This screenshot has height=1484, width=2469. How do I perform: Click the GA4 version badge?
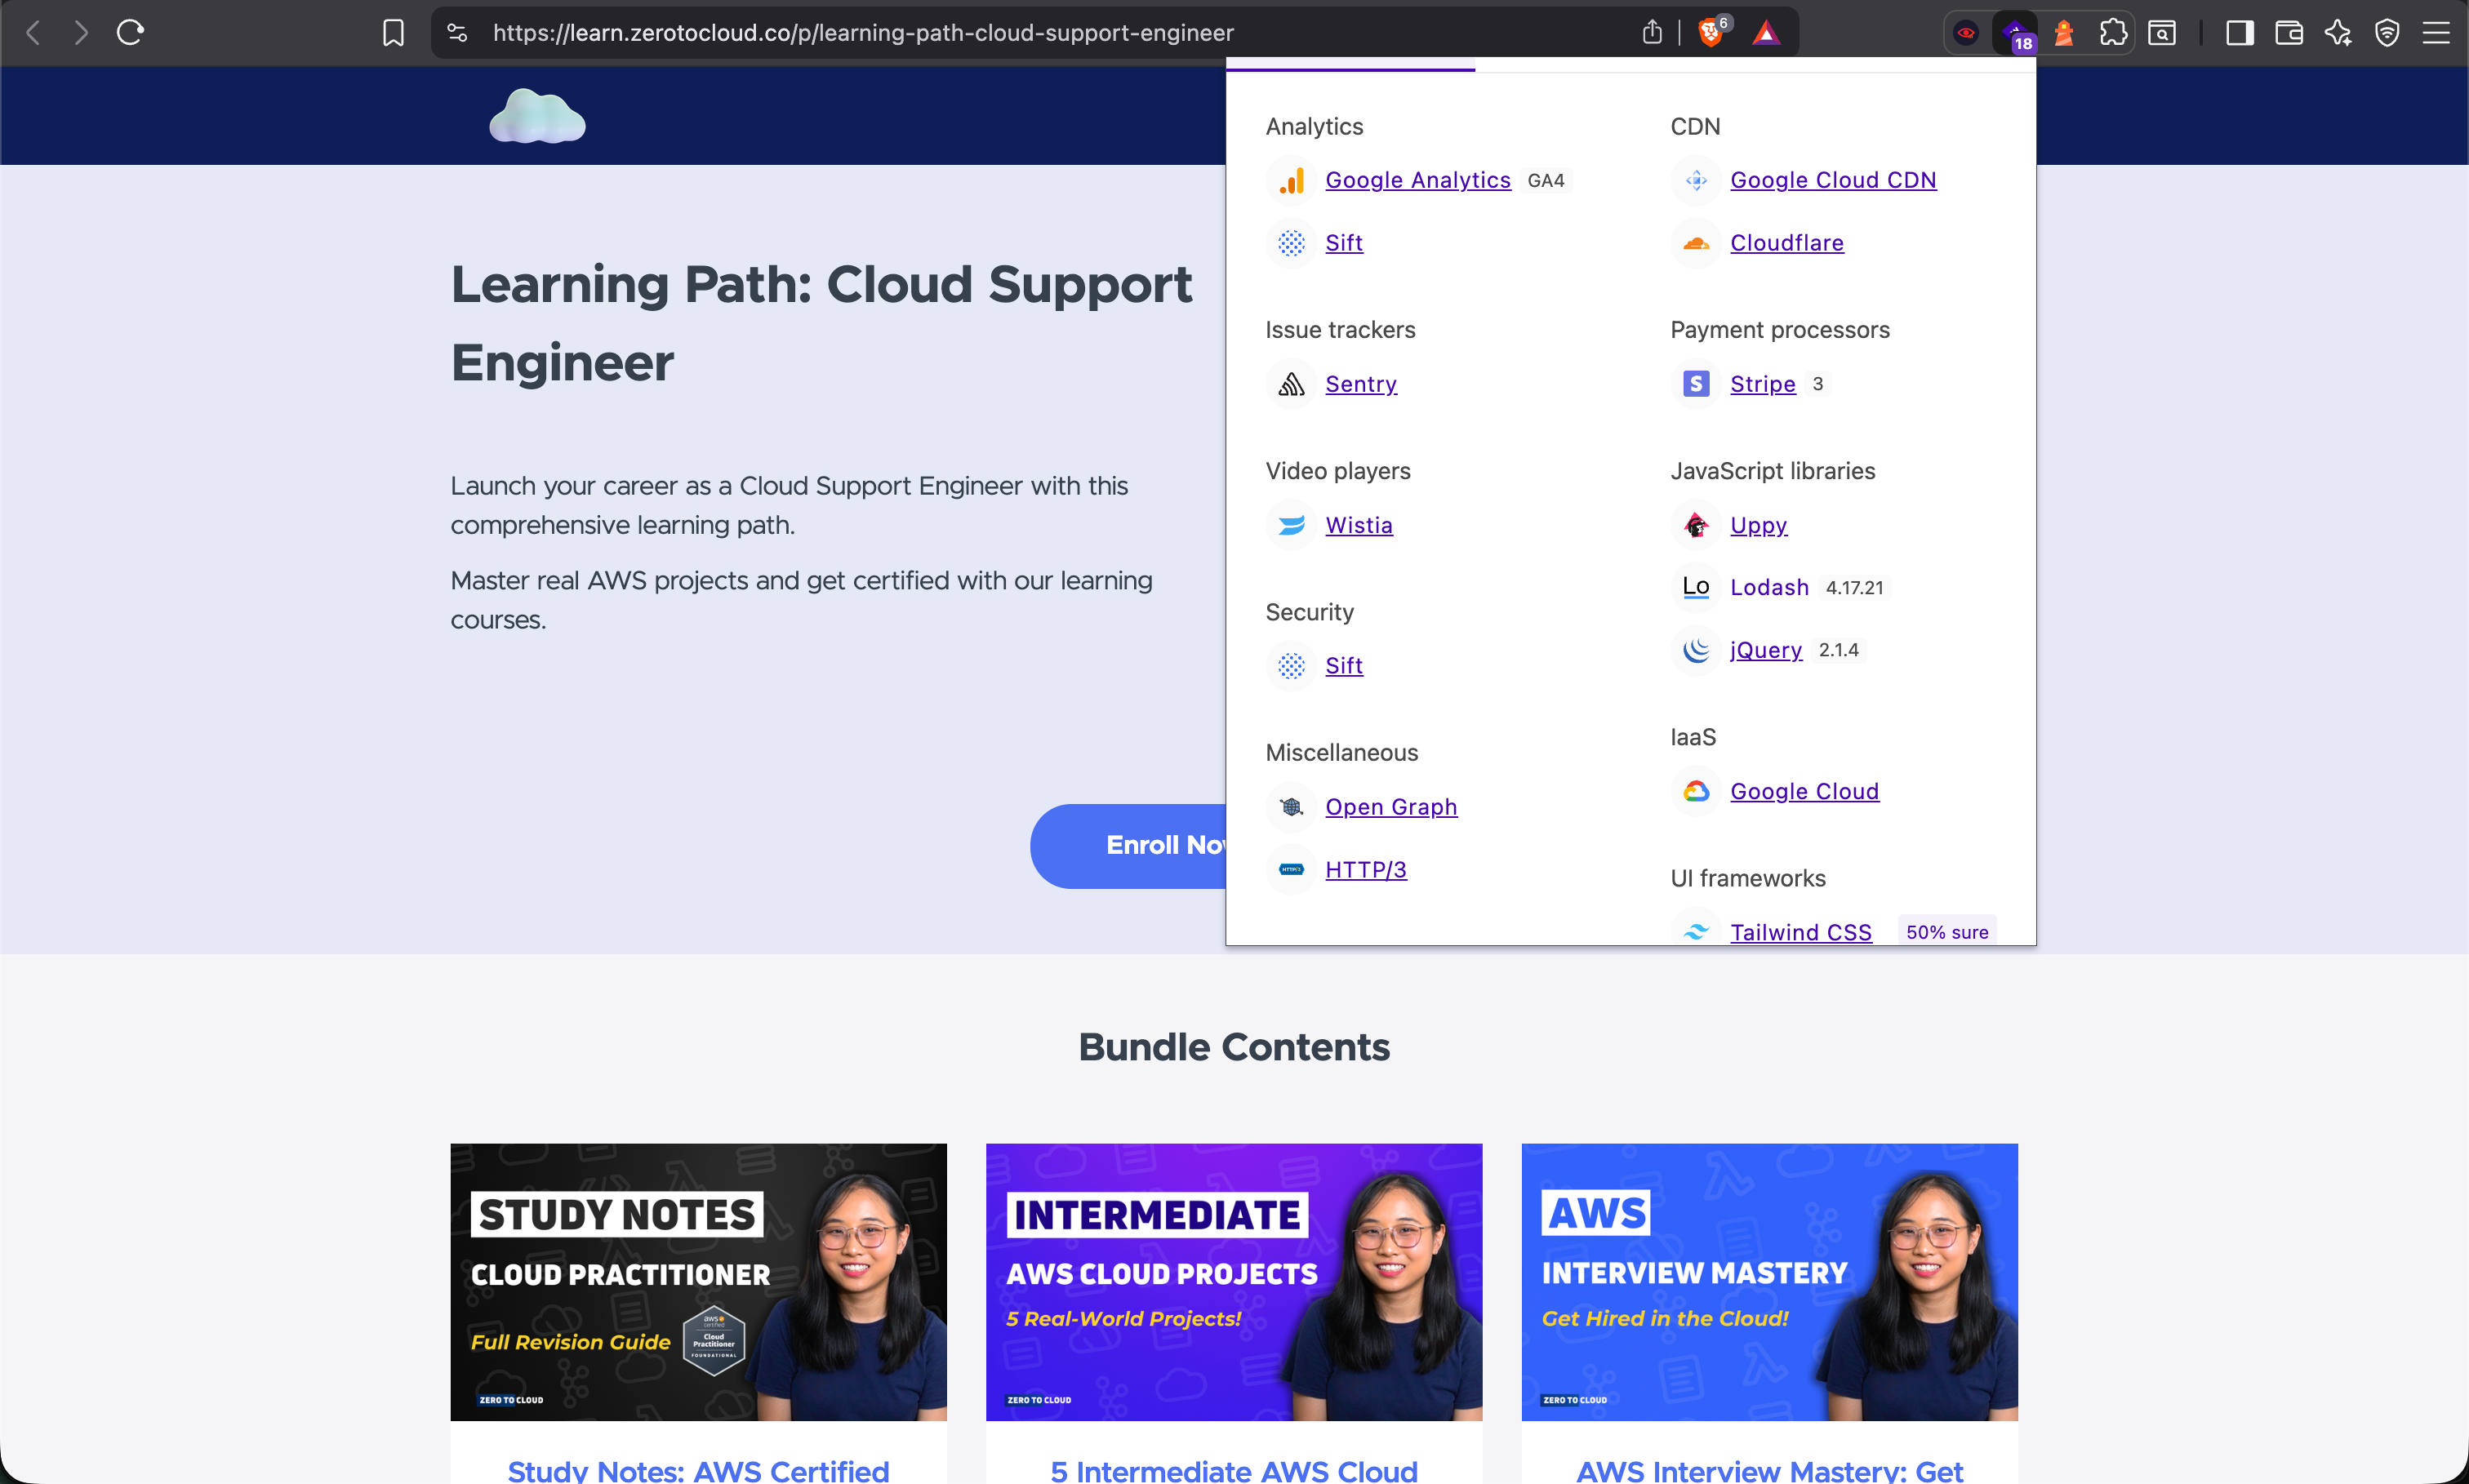pos(1546,181)
